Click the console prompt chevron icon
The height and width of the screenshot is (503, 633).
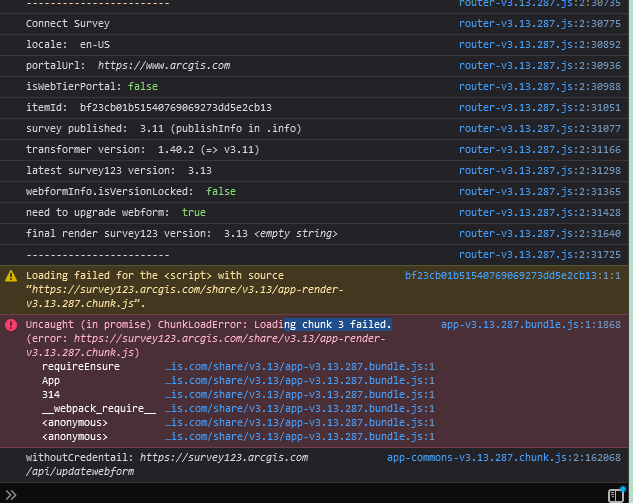pos(11,494)
